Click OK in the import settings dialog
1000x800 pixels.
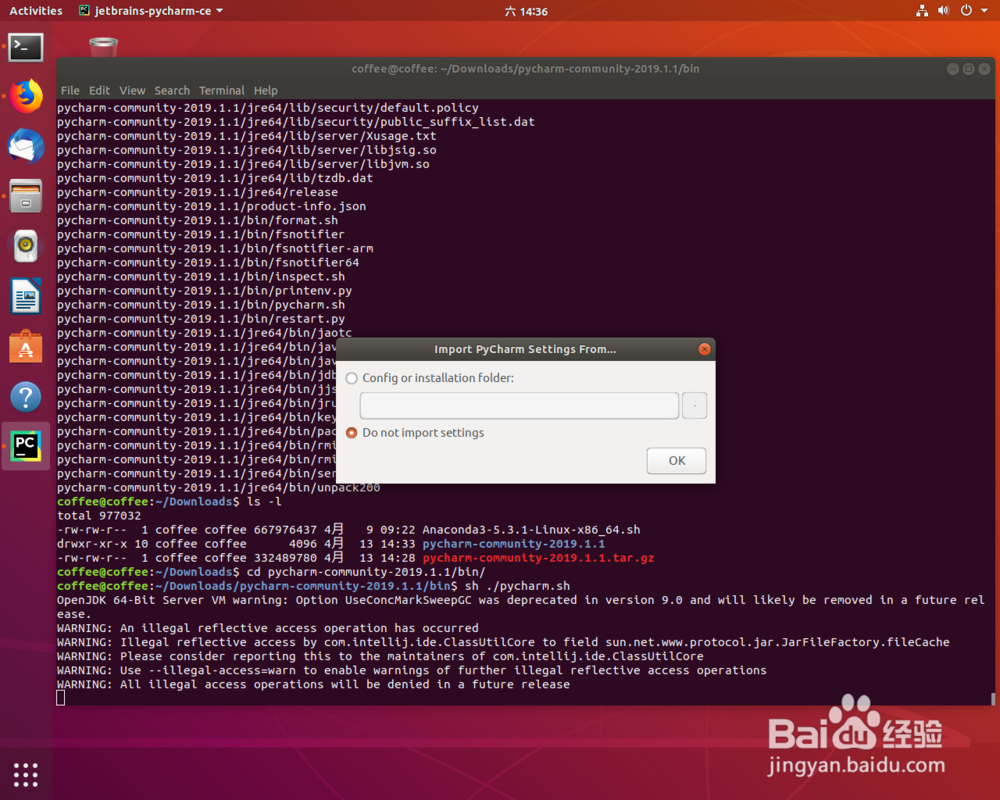coord(677,461)
